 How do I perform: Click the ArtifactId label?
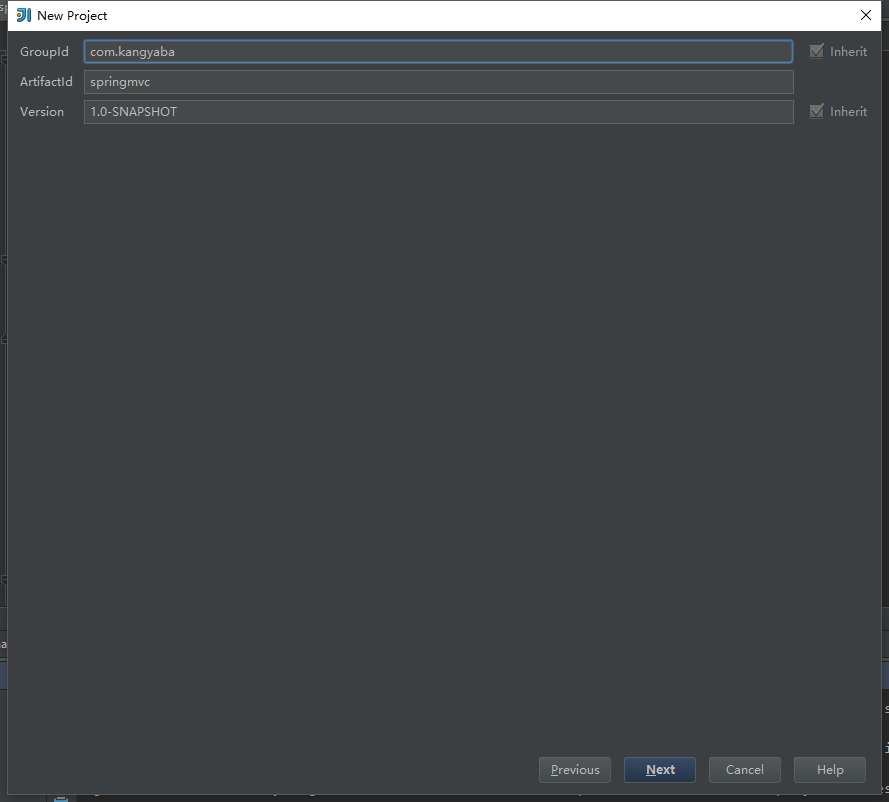(x=46, y=82)
